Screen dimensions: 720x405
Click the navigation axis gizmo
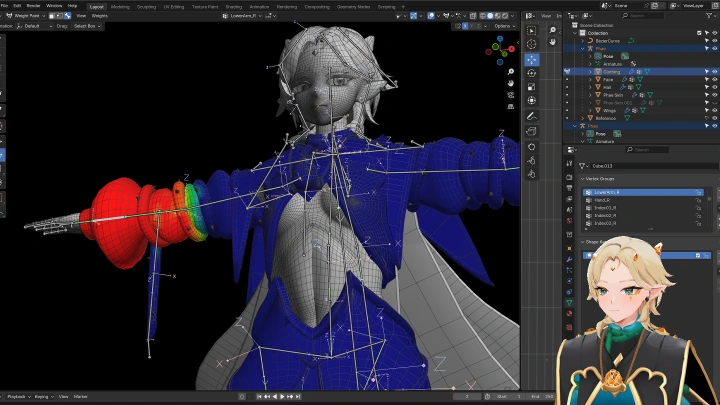[x=500, y=50]
